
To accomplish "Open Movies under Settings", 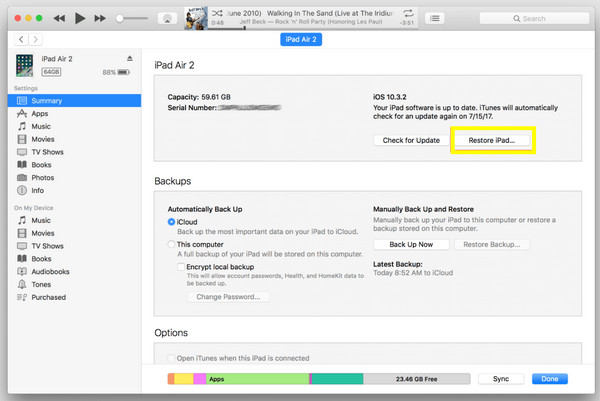I will click(x=42, y=139).
